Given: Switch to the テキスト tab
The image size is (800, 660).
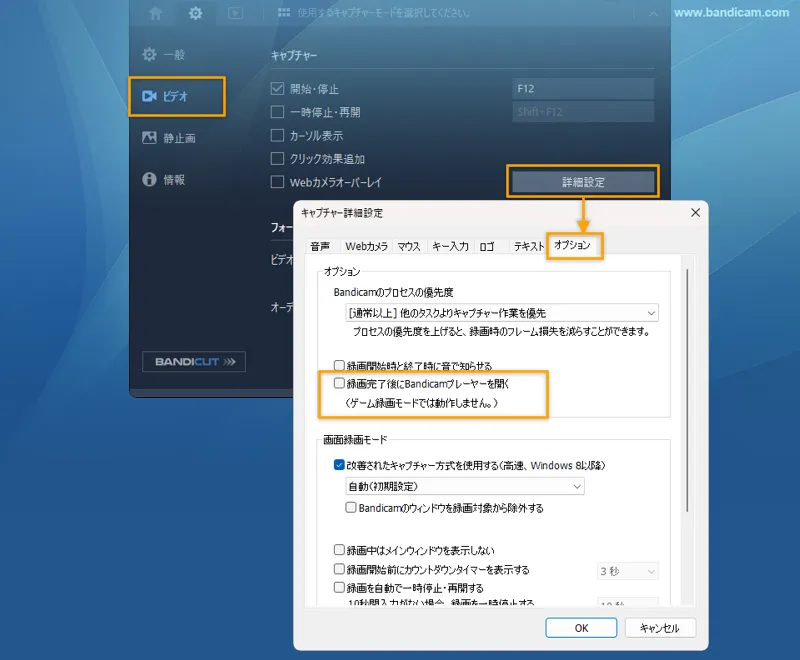Looking at the screenshot, I should [529, 246].
